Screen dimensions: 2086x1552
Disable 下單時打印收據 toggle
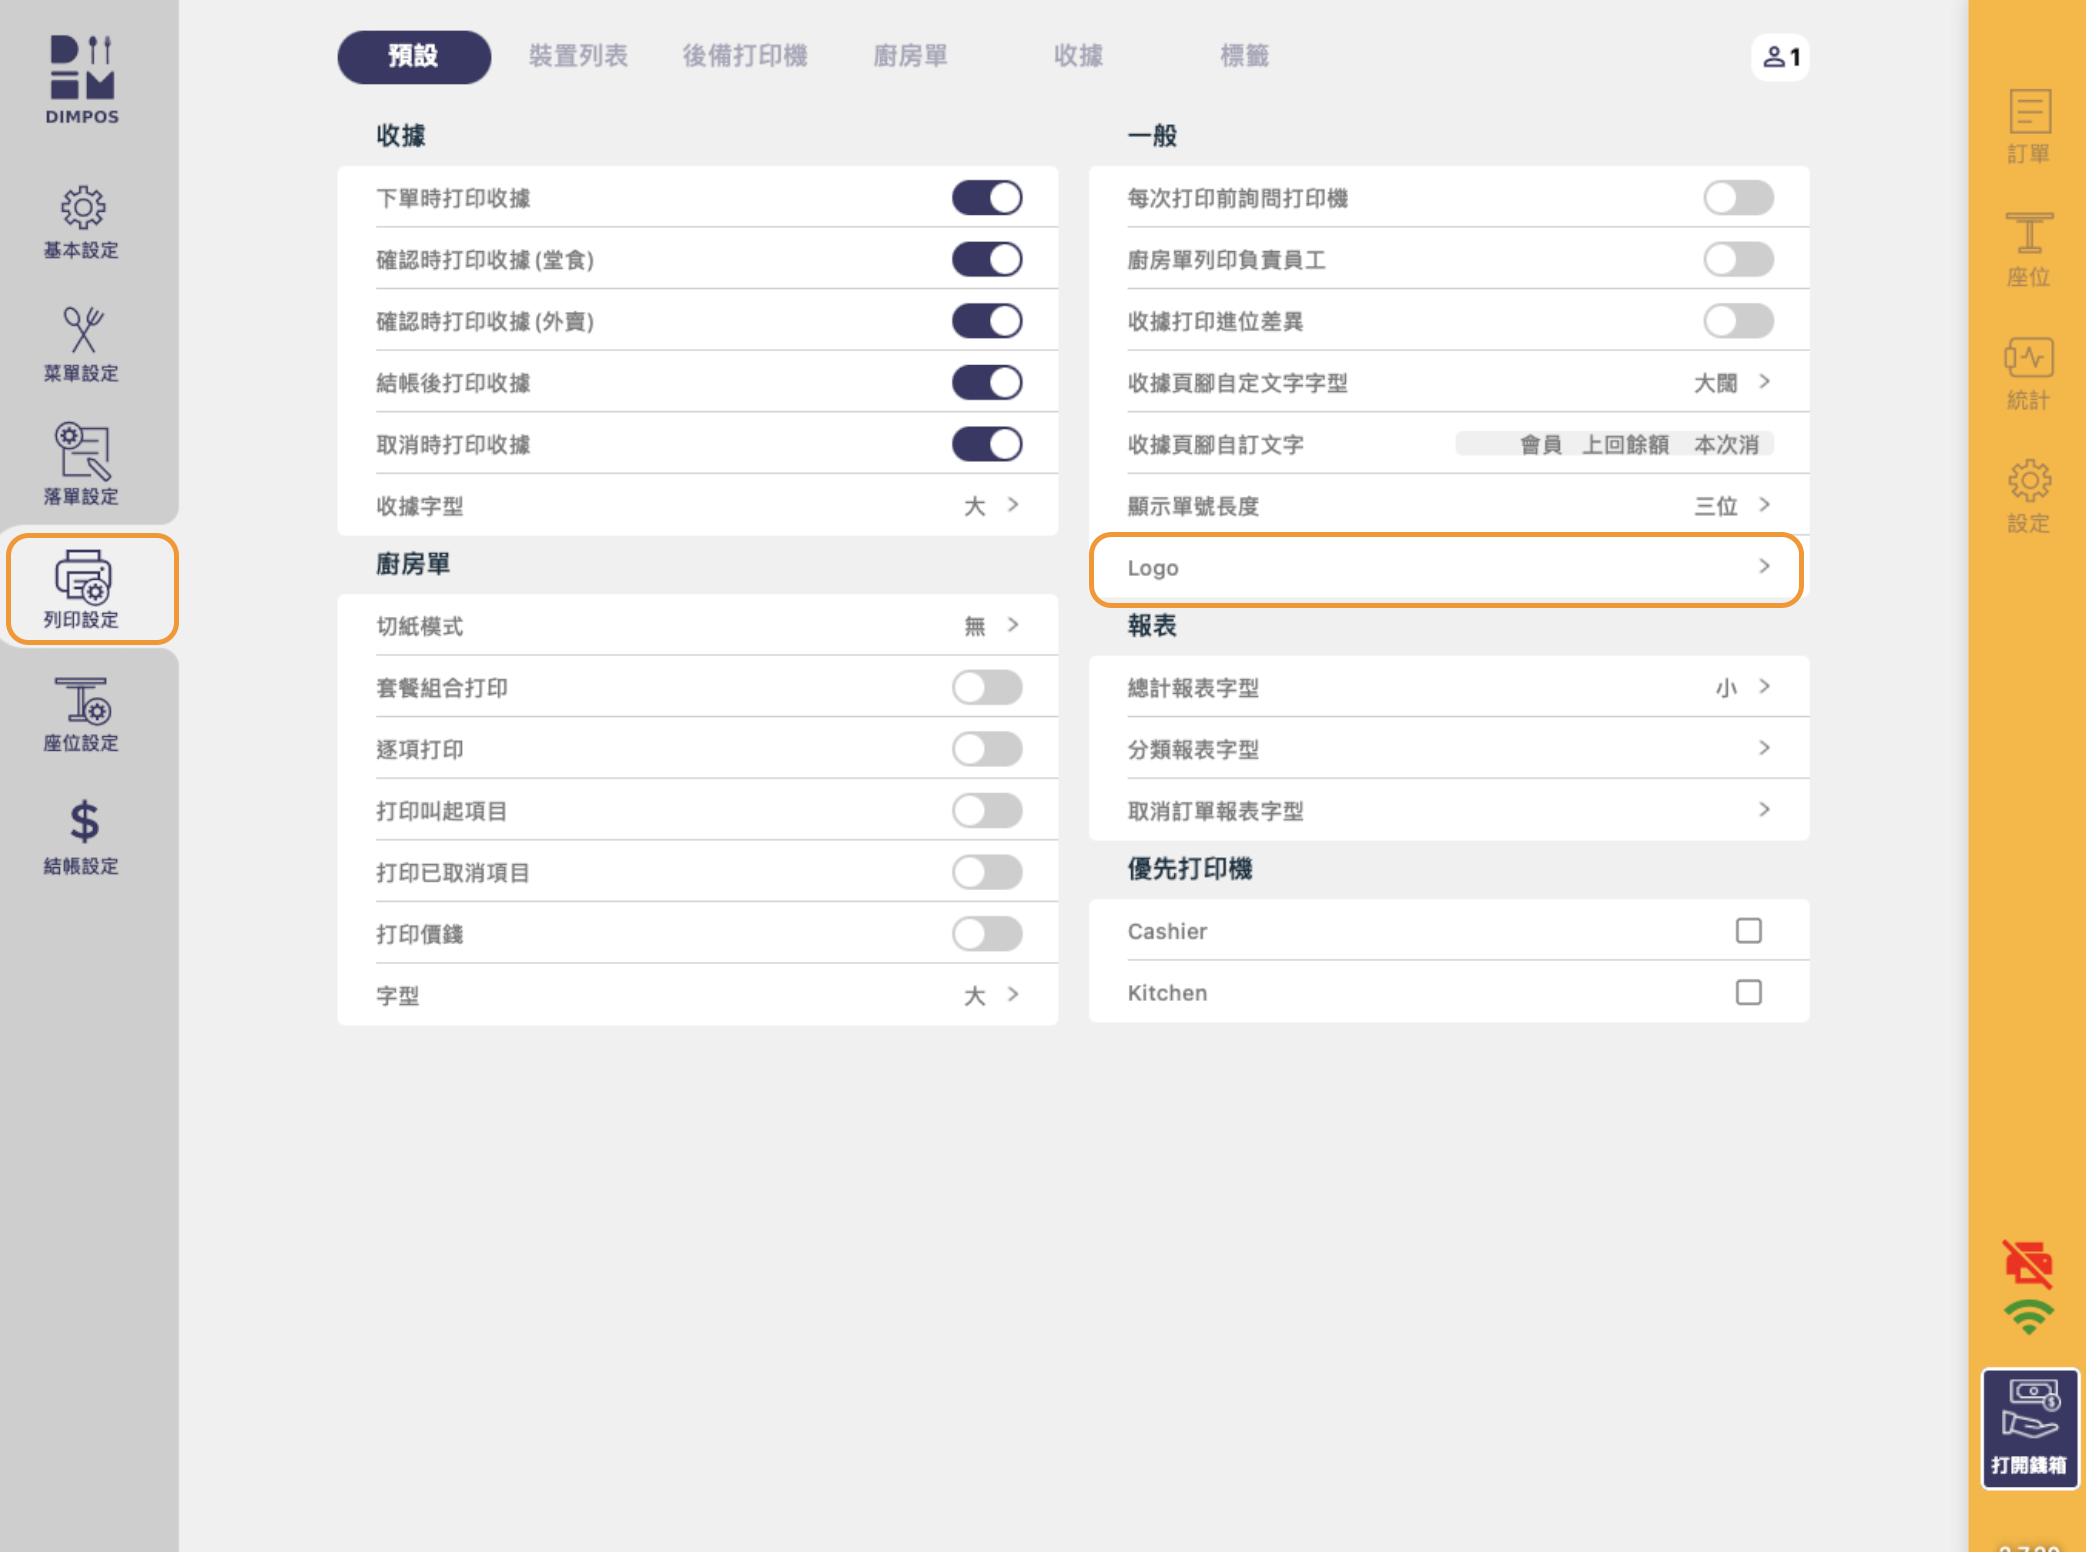tap(987, 198)
